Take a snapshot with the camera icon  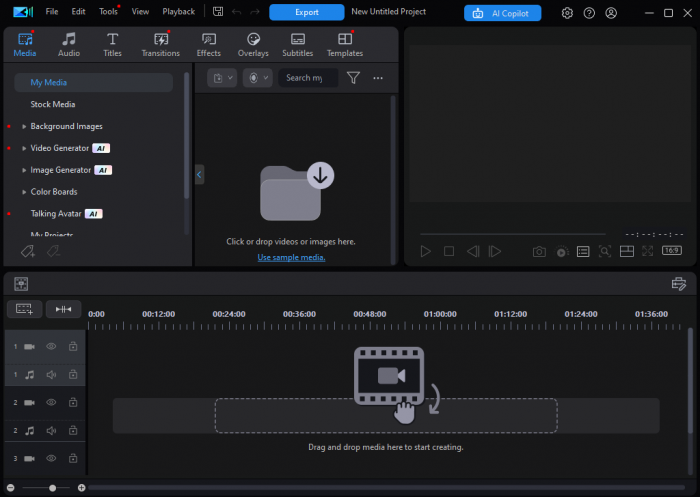(x=539, y=251)
